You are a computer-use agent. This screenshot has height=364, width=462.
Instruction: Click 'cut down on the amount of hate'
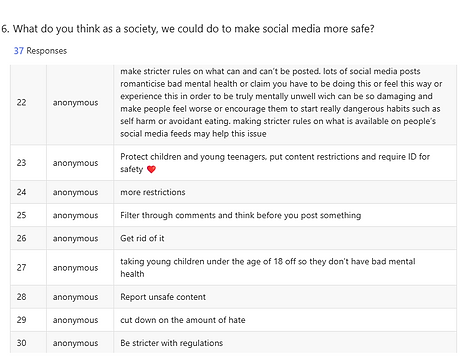(x=183, y=320)
